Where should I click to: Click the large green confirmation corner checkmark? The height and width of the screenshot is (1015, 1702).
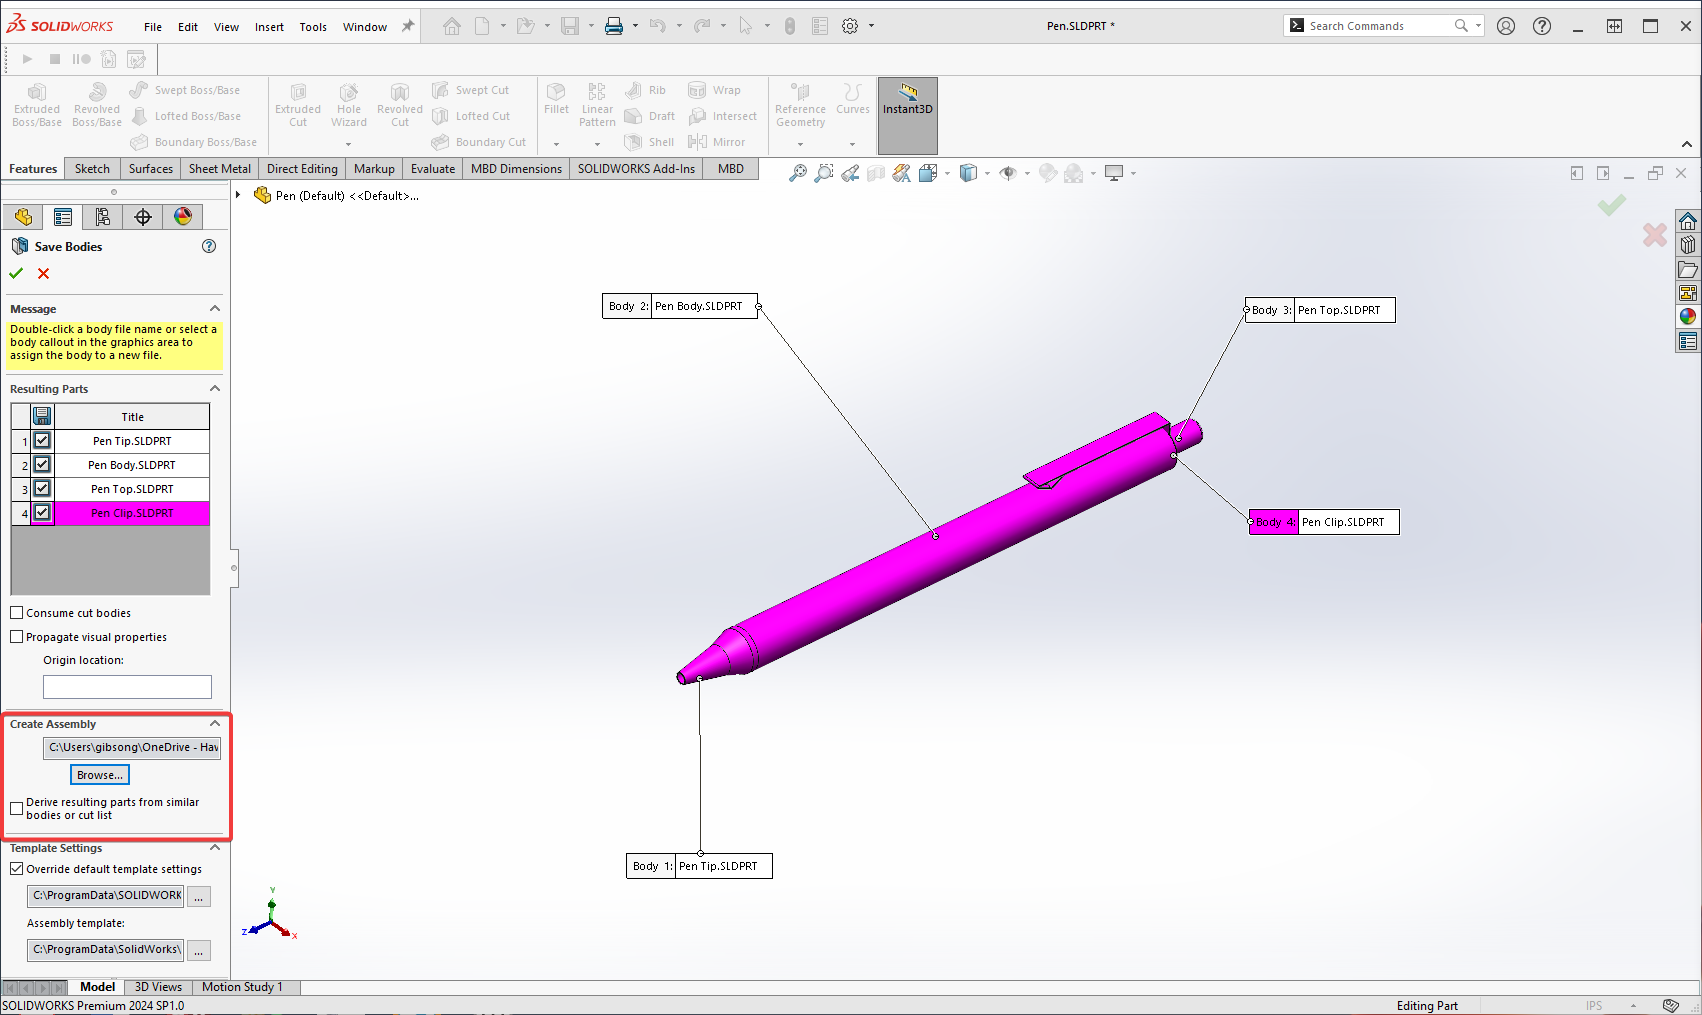(1611, 206)
